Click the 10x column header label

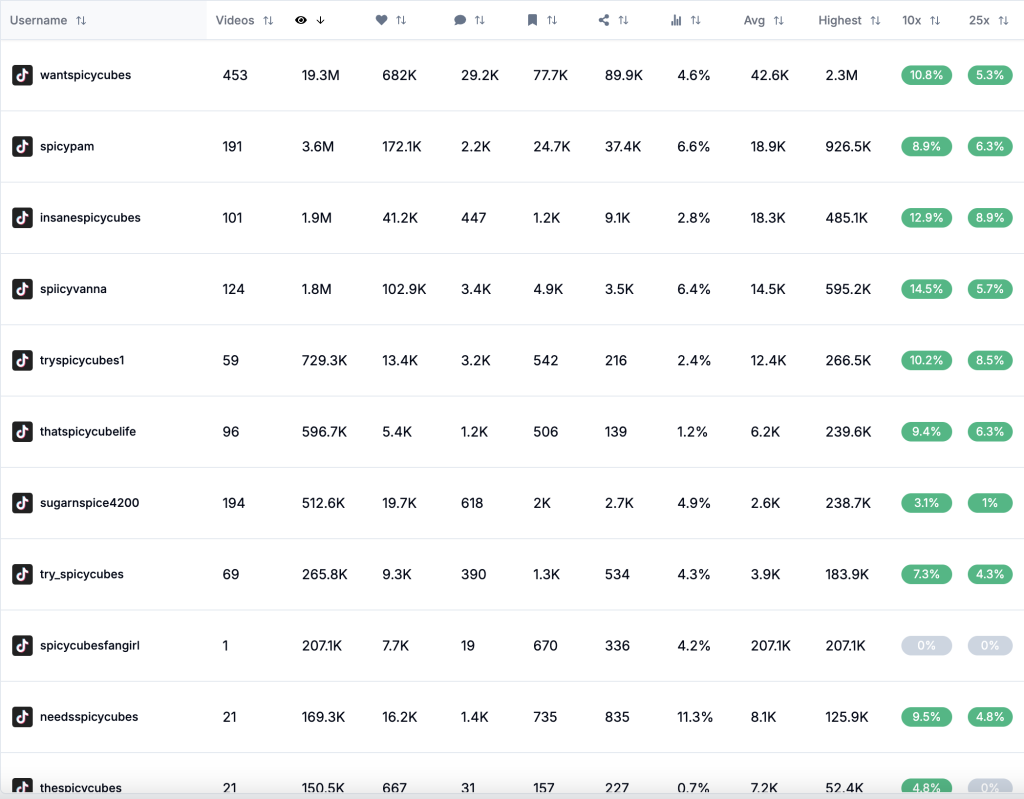(x=911, y=20)
